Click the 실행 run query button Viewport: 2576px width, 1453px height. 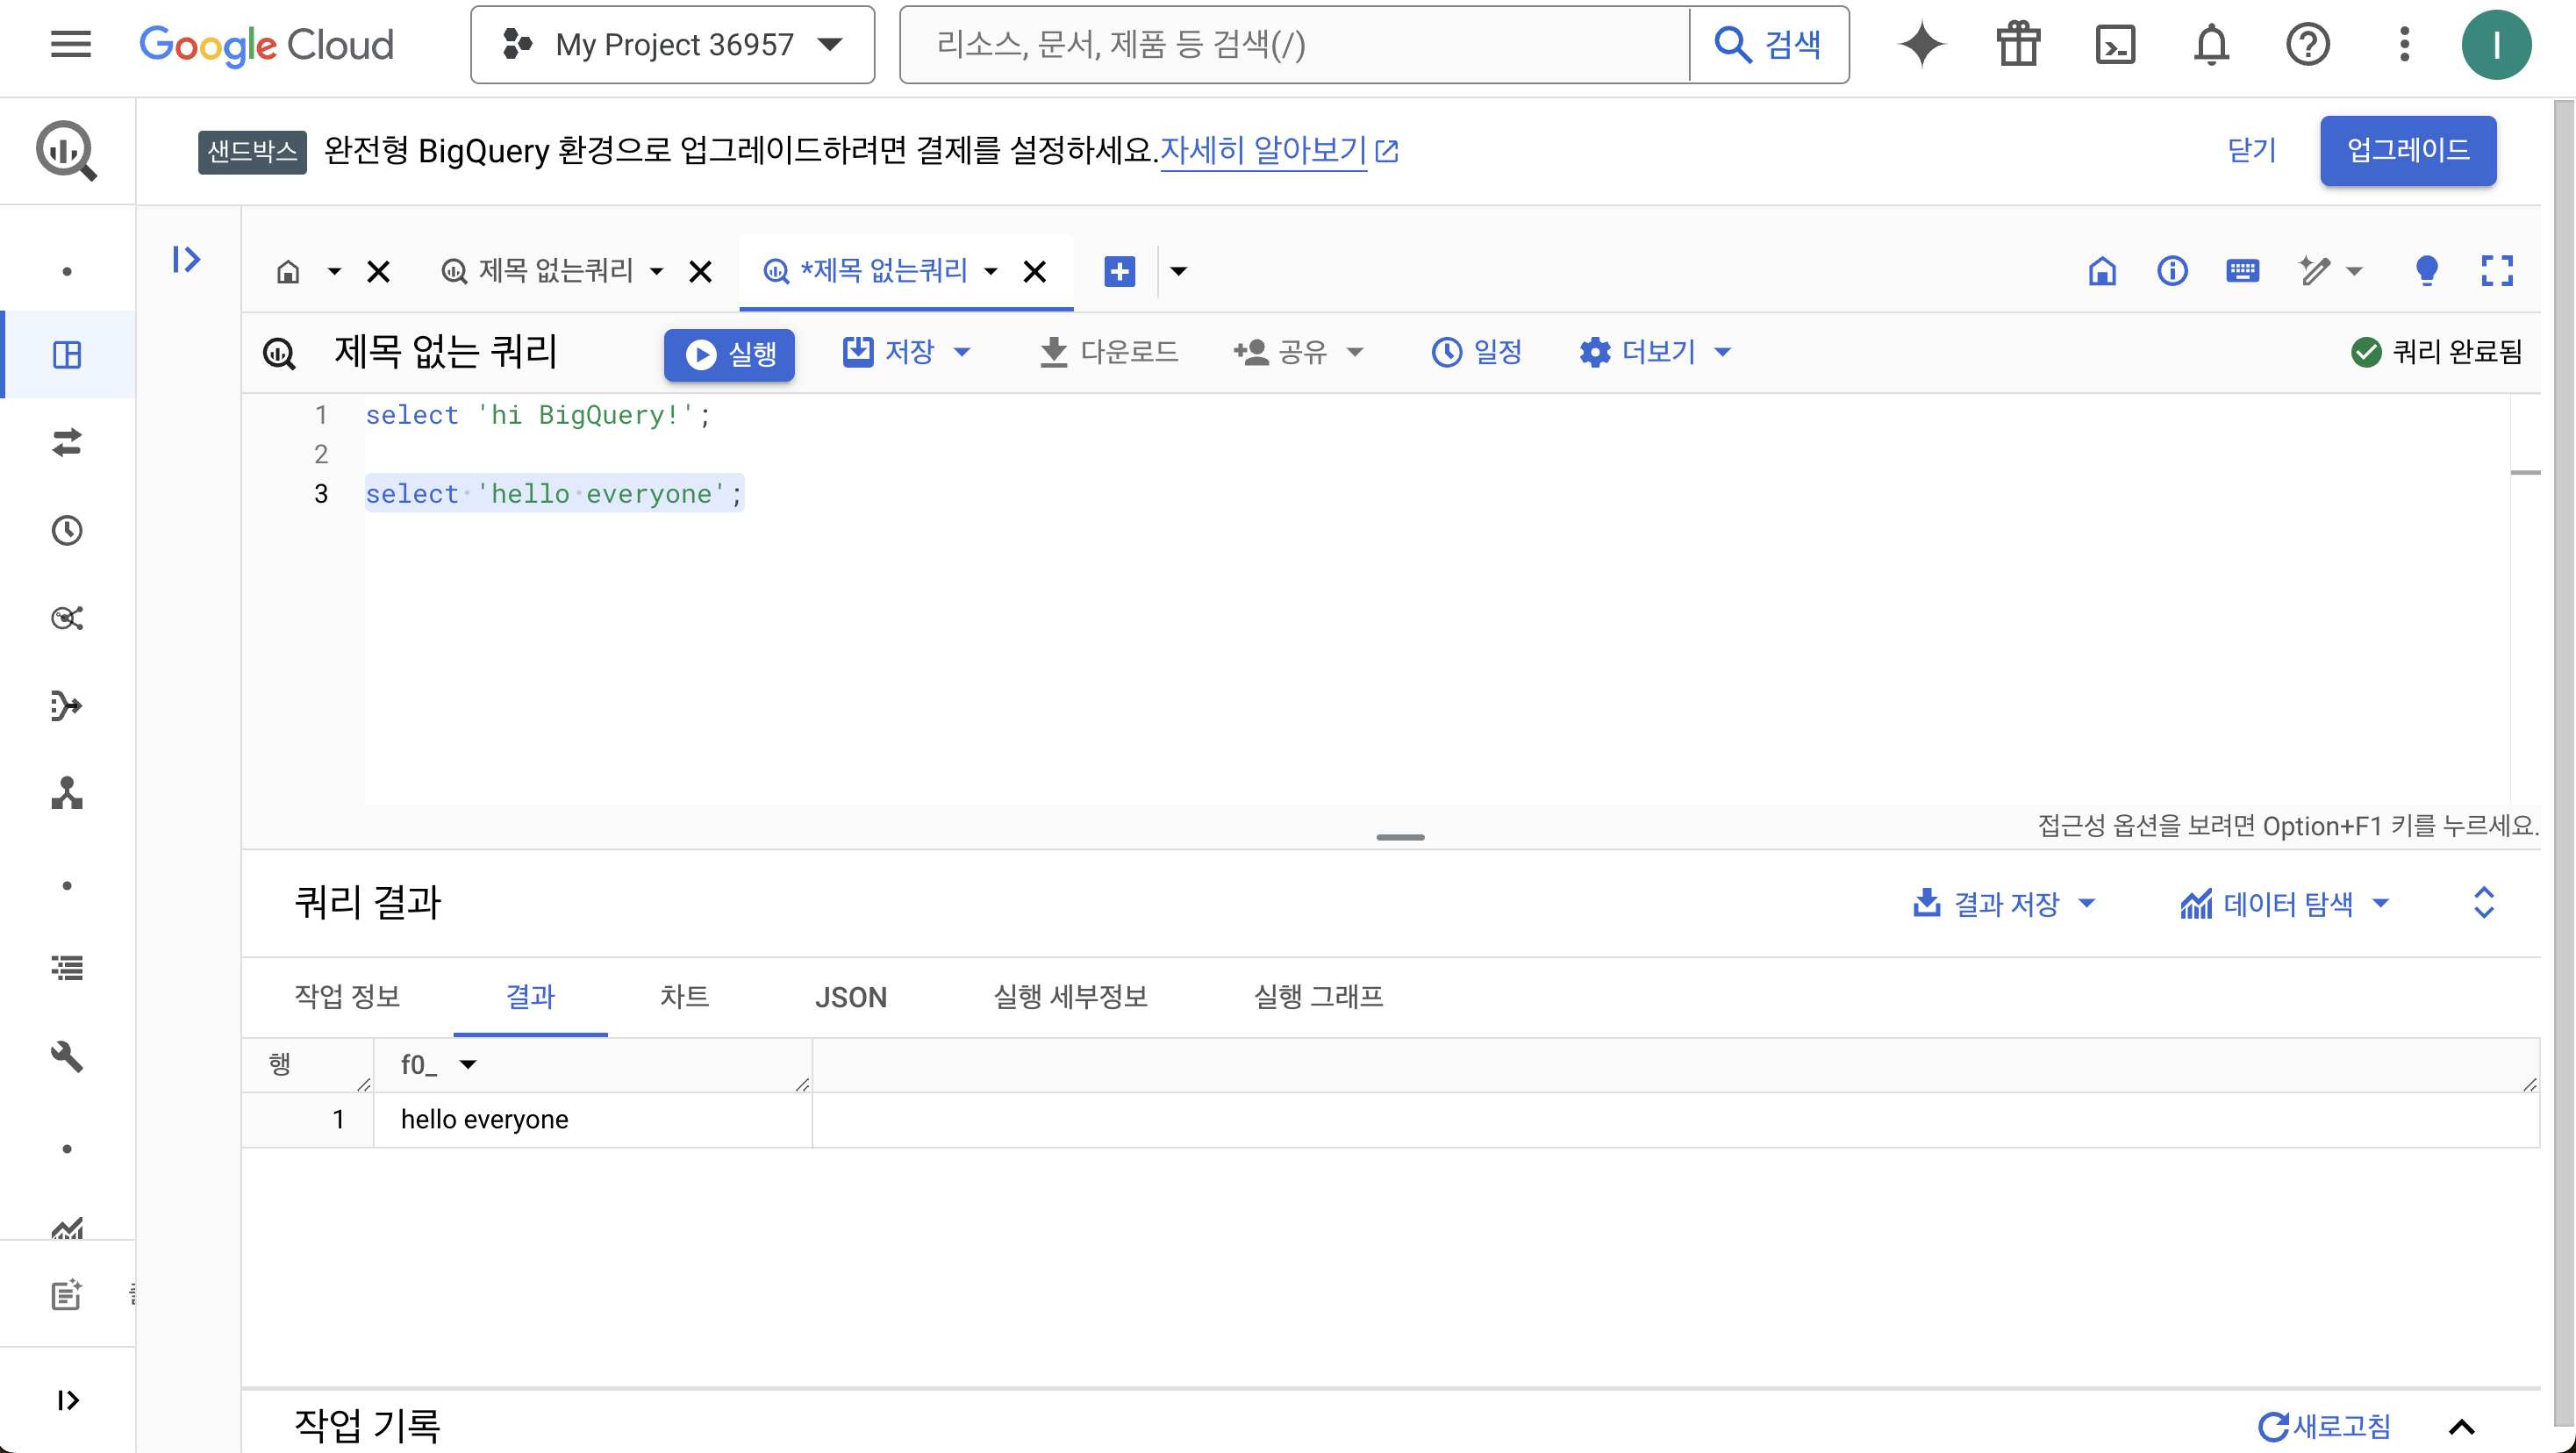pyautogui.click(x=729, y=354)
